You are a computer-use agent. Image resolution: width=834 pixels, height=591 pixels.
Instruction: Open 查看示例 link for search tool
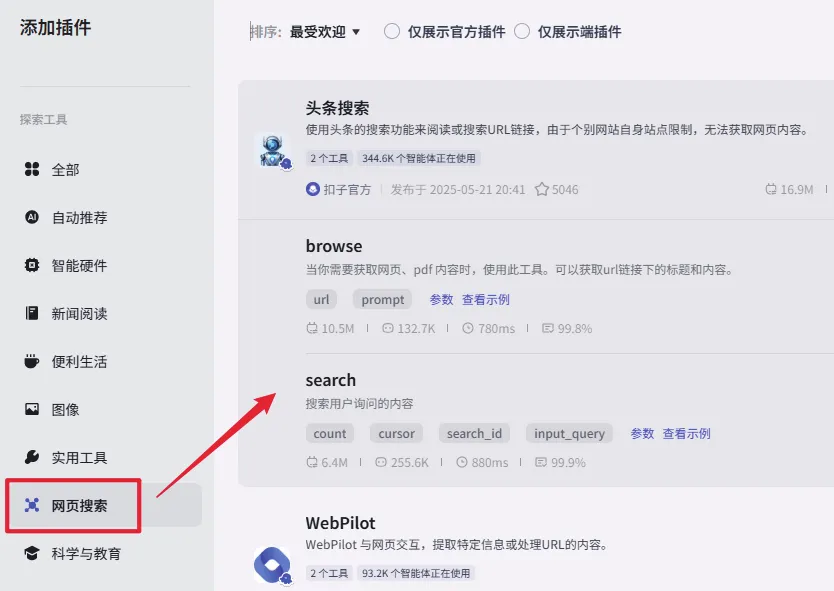point(686,434)
